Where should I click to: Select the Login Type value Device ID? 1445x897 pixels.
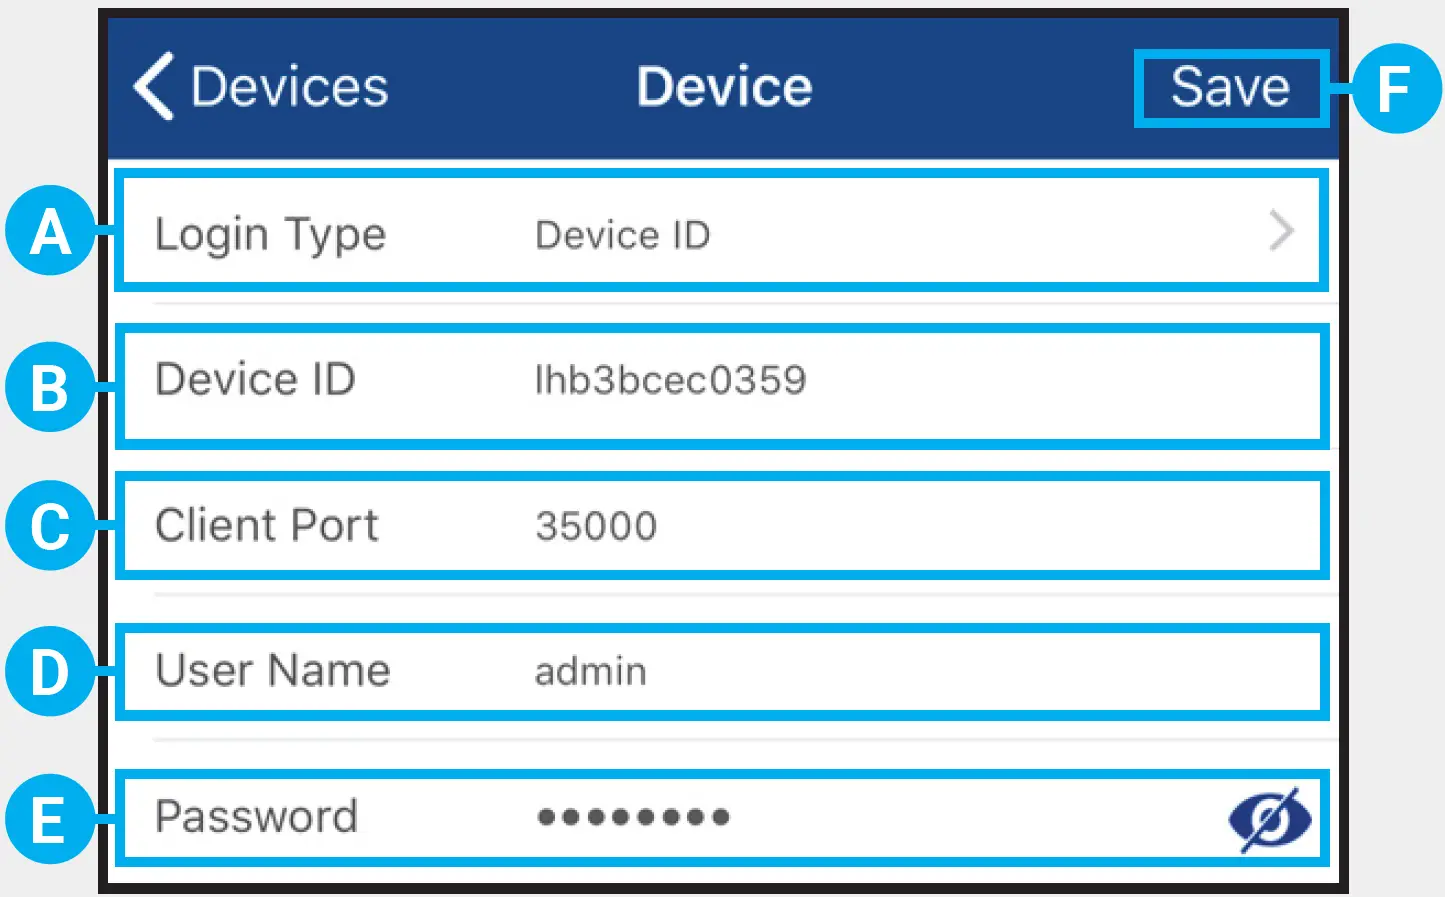(x=623, y=236)
